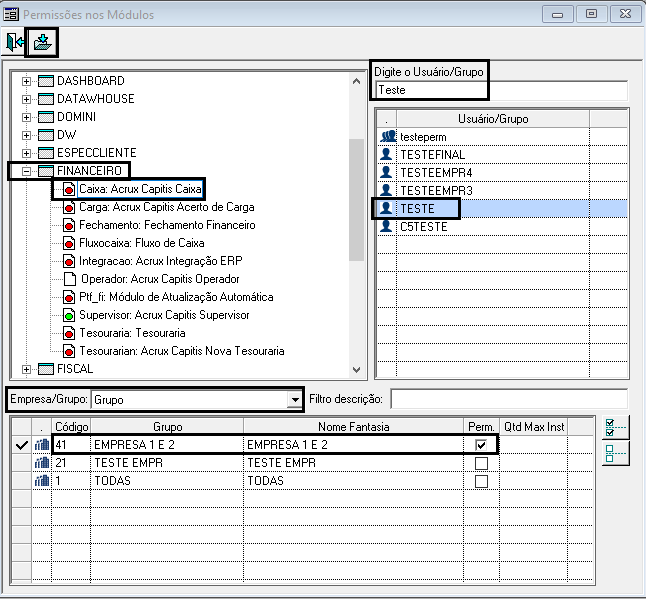The width and height of the screenshot is (646, 599).
Task: Click the Filtro descrição input field
Action: (509, 399)
